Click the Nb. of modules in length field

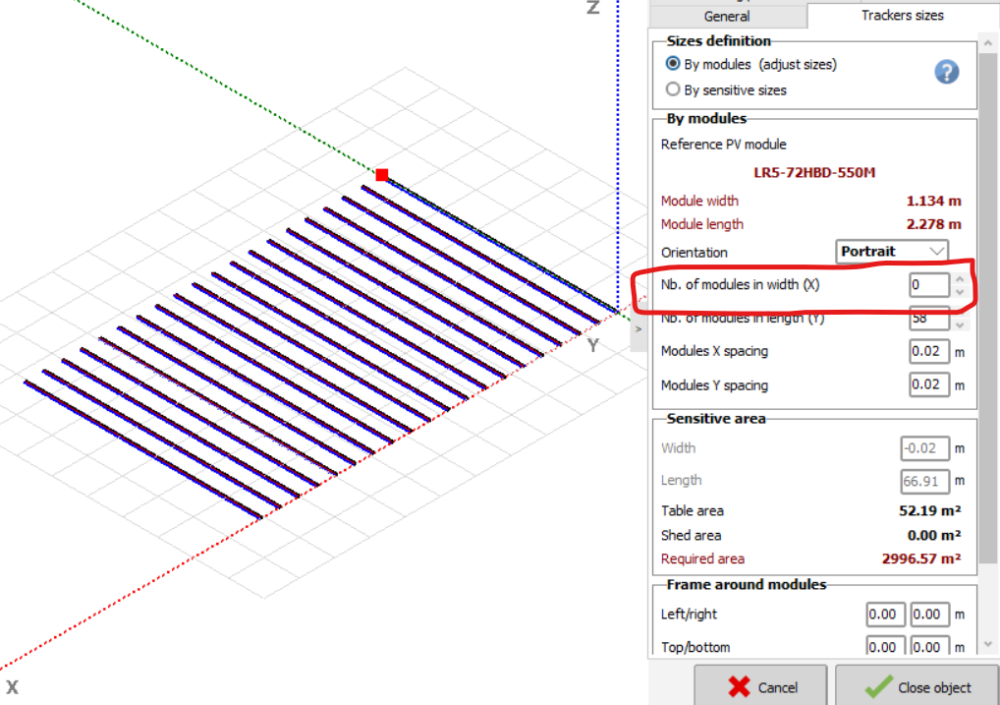point(928,321)
